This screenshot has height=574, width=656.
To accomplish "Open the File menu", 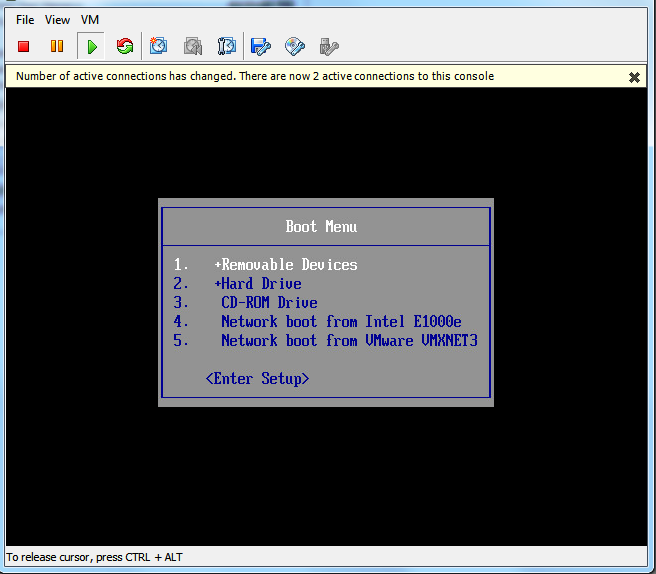I will (25, 19).
